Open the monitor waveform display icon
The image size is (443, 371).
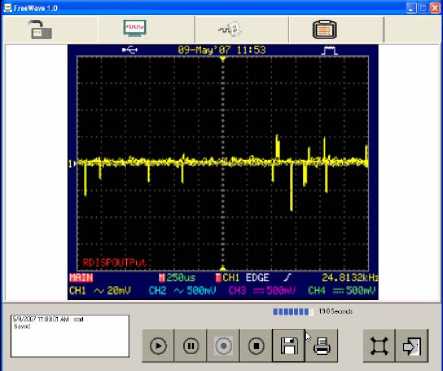pyautogui.click(x=135, y=28)
